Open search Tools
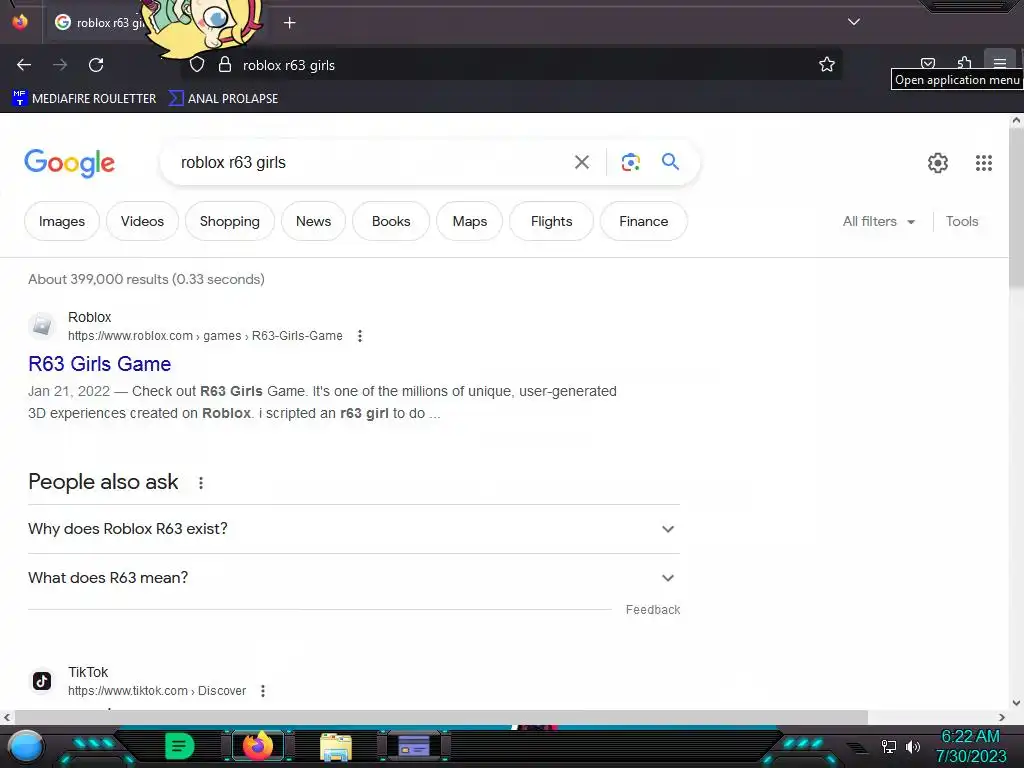1024x768 pixels. coord(962,221)
